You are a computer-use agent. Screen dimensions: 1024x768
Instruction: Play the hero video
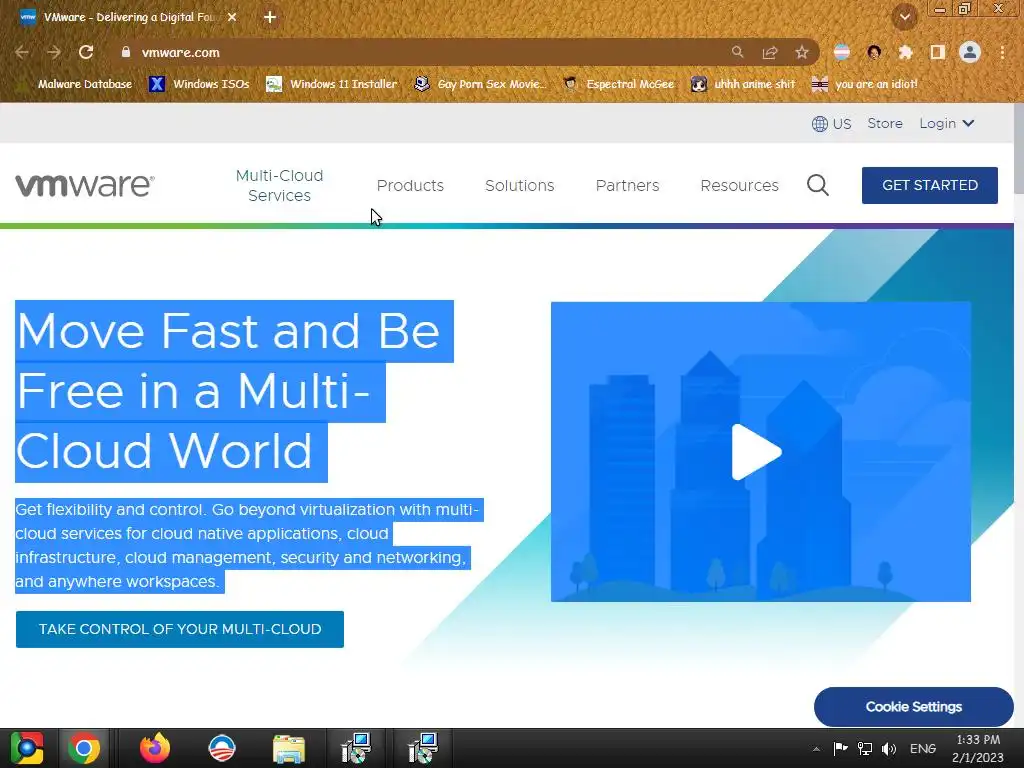(x=756, y=452)
